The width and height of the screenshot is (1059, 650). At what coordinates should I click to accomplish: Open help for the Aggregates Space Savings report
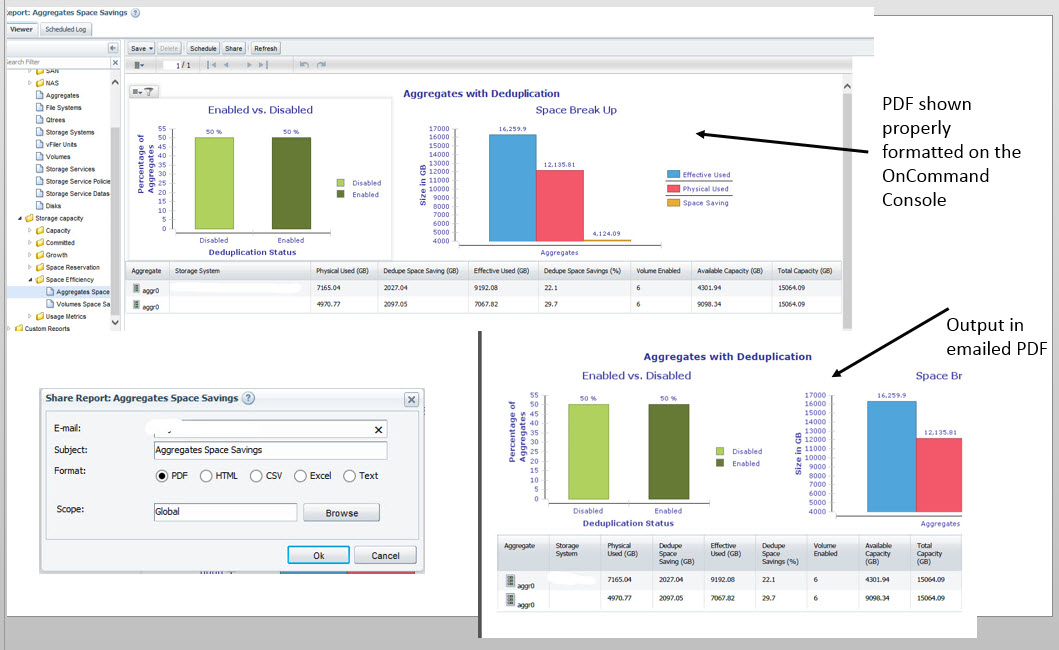point(135,13)
